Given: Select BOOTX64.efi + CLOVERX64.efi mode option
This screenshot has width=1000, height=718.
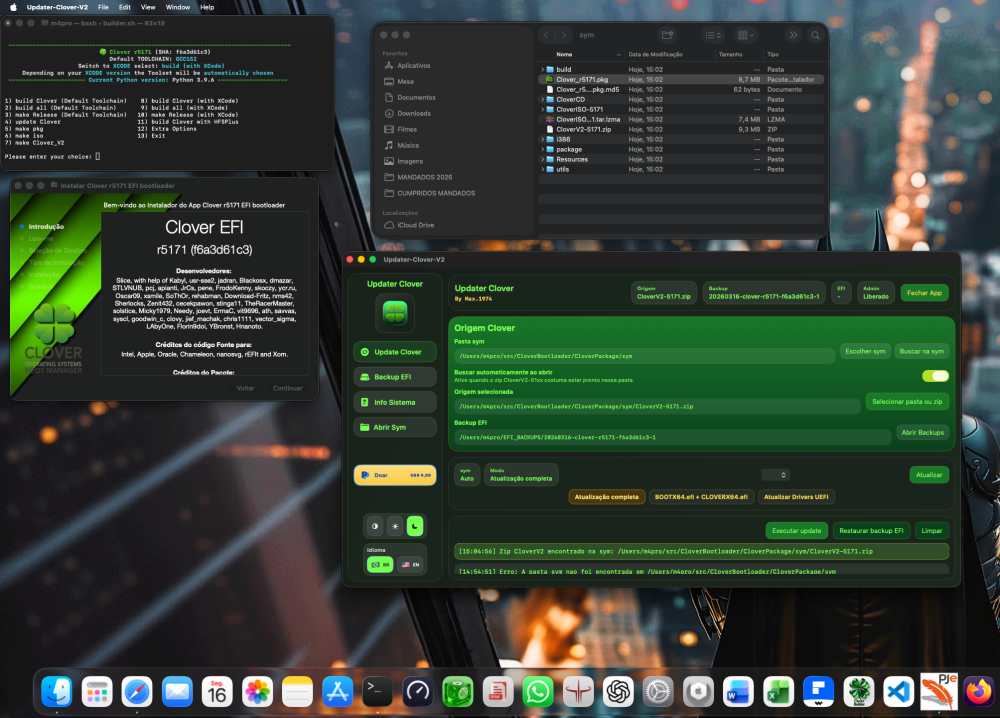Looking at the screenshot, I should pyautogui.click(x=701, y=497).
